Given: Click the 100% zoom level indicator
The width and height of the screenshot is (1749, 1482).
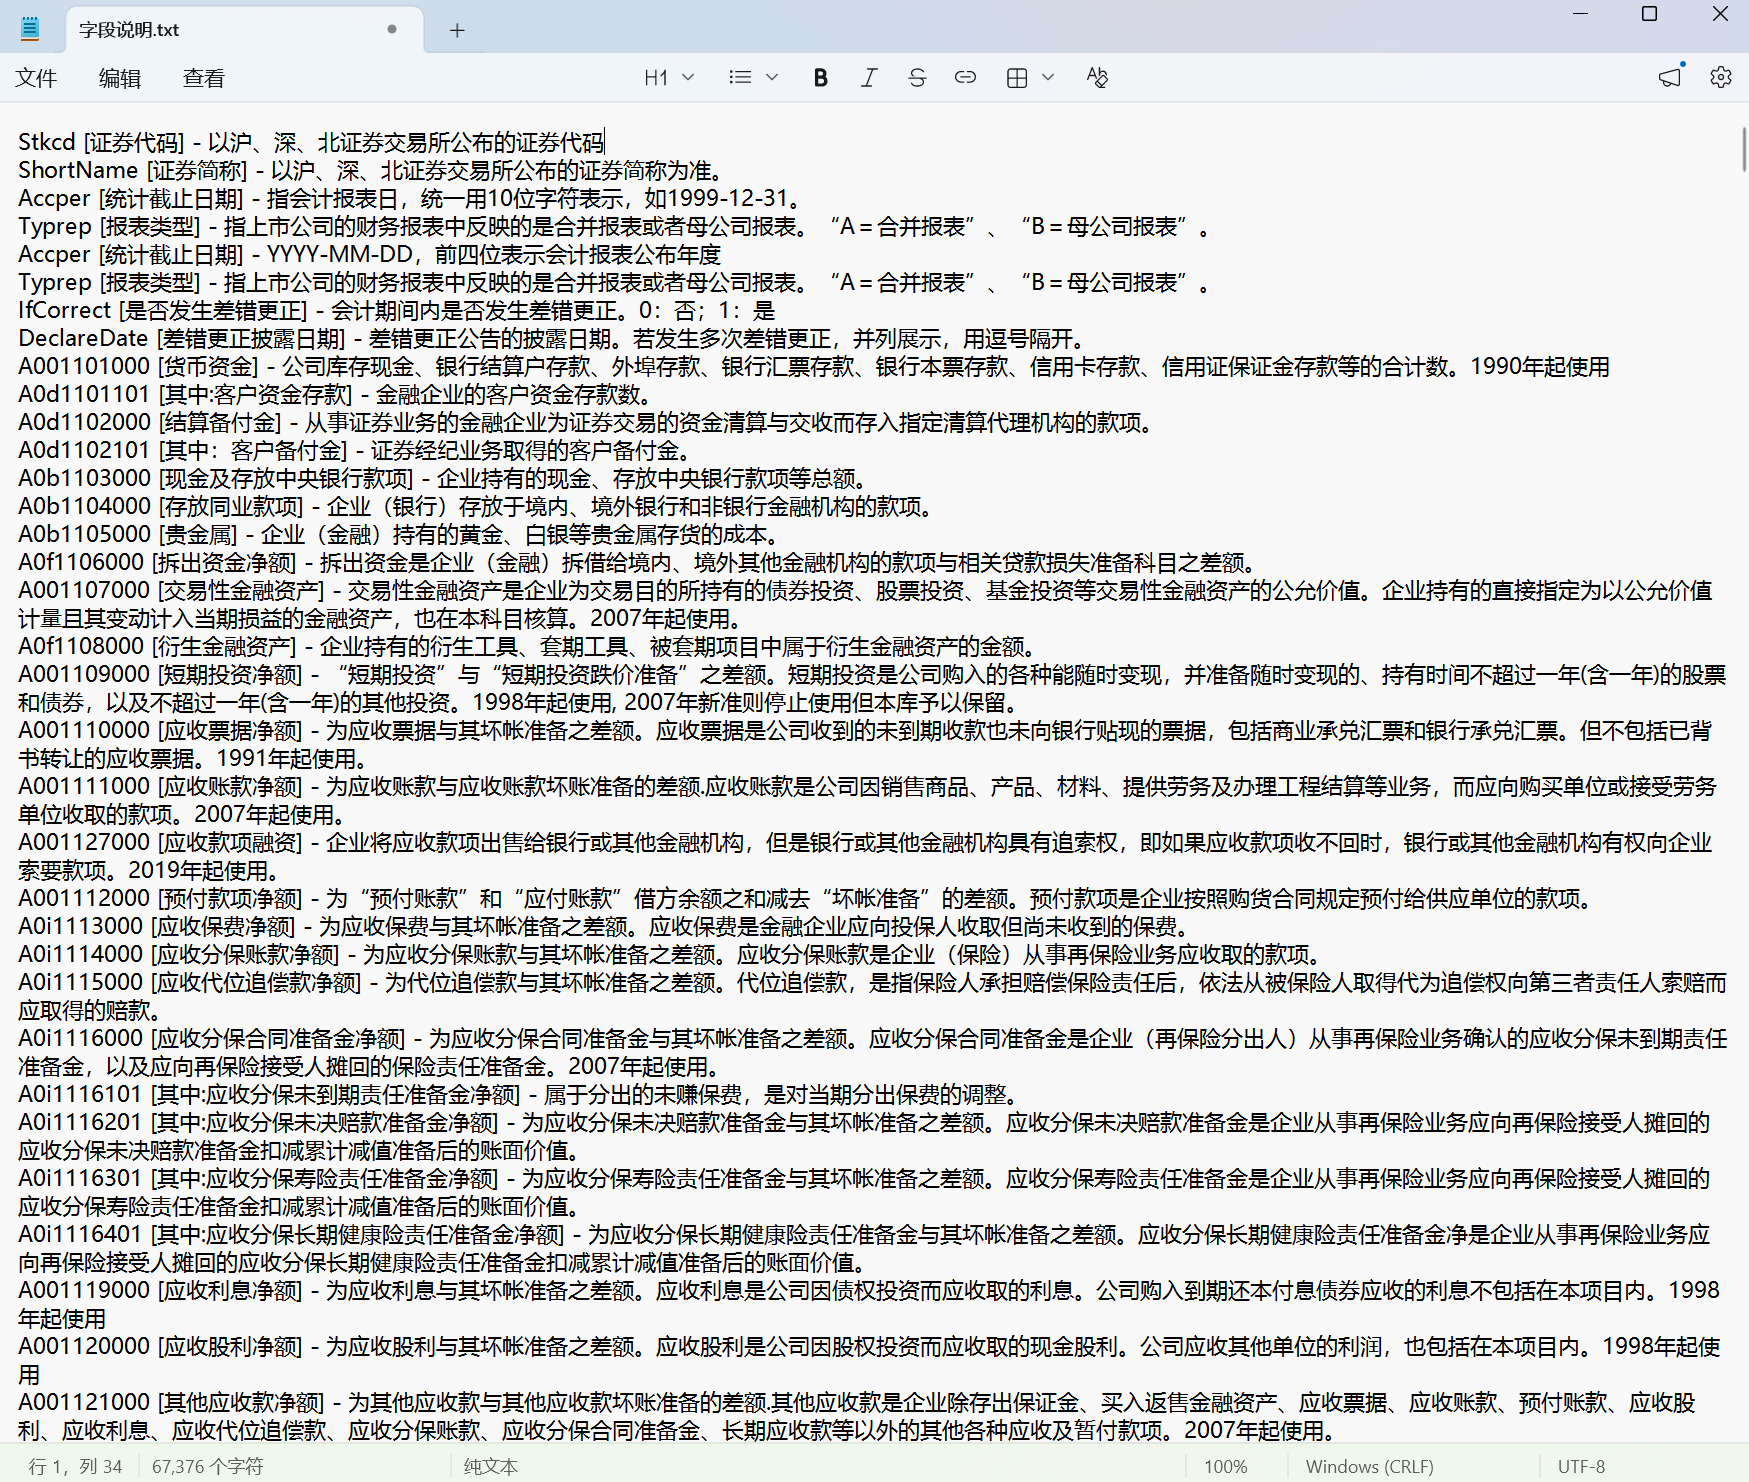Looking at the screenshot, I should tap(1225, 1466).
